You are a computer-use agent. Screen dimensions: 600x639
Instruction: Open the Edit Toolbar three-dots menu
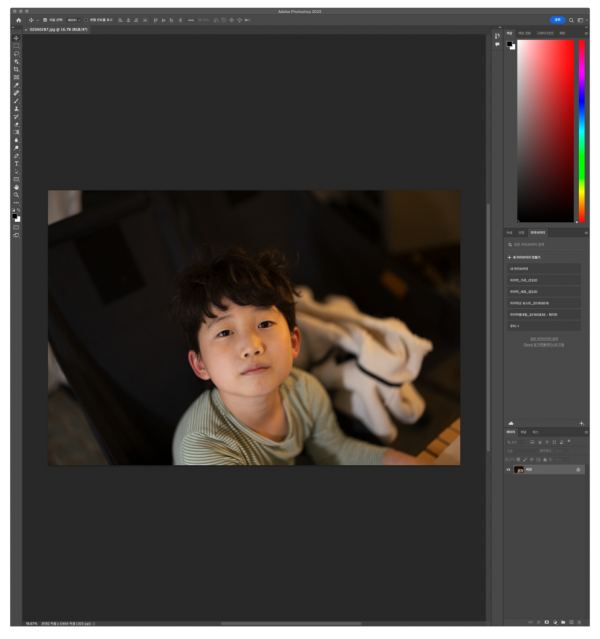tap(16, 203)
